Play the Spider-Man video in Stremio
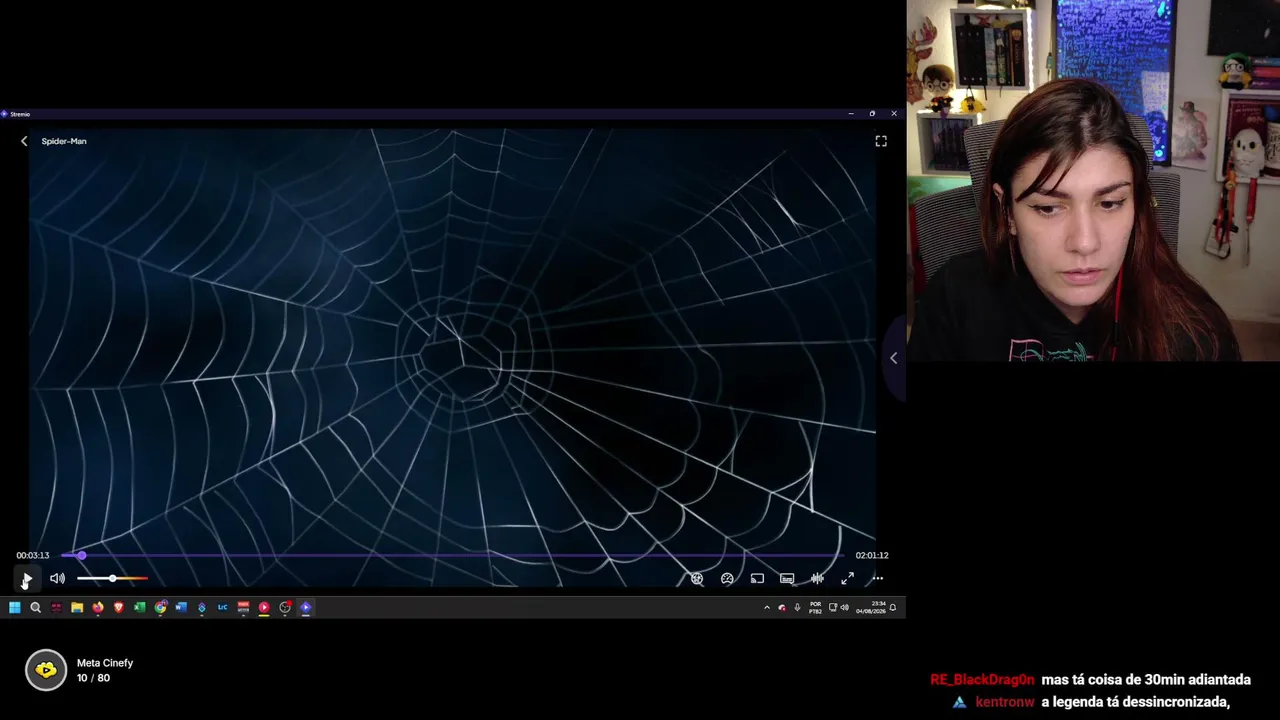Screen dimensions: 1280x720 [x=27, y=578]
